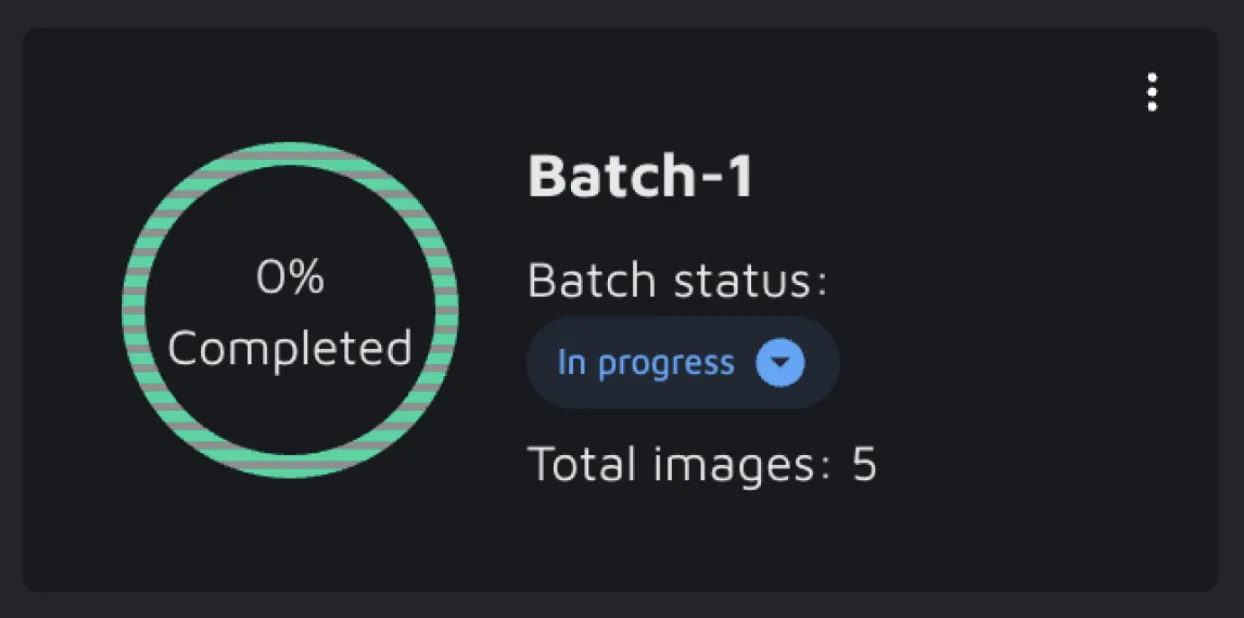Click the In progress text
This screenshot has width=1244, height=618.
[645, 362]
